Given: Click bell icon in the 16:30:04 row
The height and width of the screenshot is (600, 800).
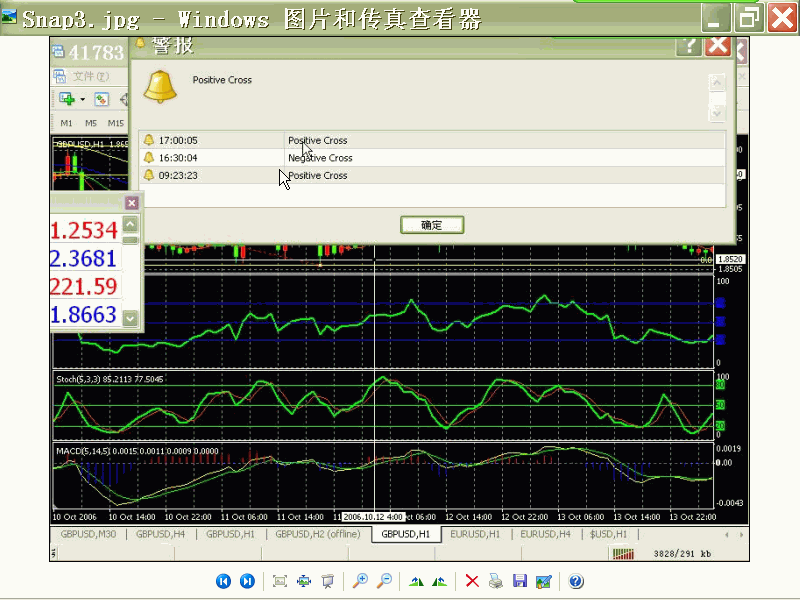Looking at the screenshot, I should coord(148,157).
